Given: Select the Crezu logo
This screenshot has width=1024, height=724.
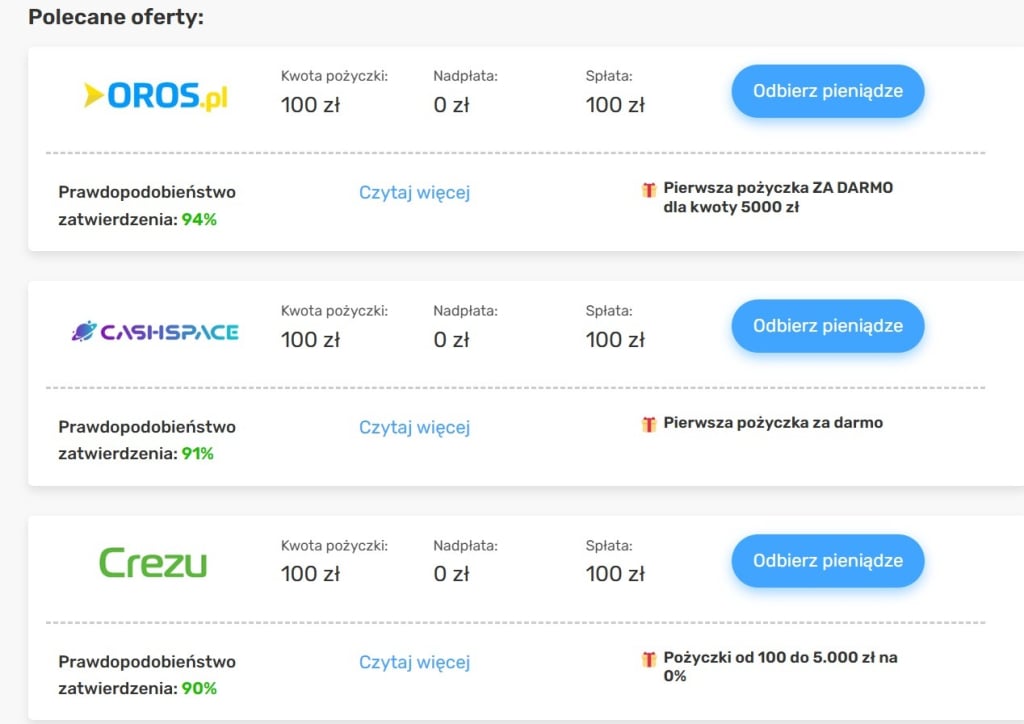Looking at the screenshot, I should 155,562.
